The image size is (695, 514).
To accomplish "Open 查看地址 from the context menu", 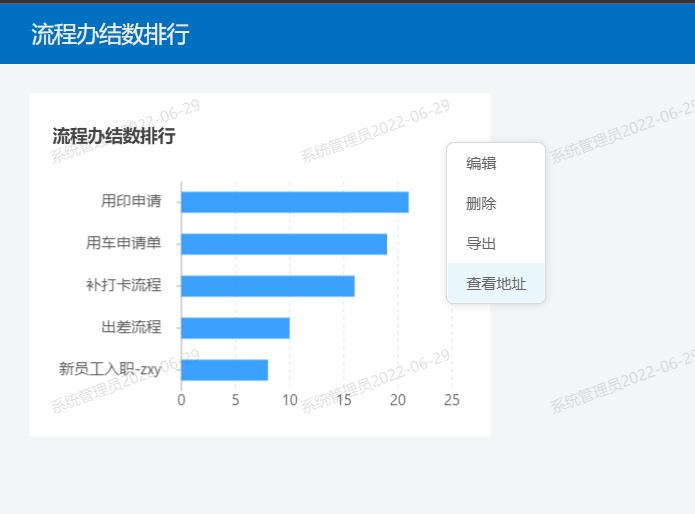I will (496, 284).
